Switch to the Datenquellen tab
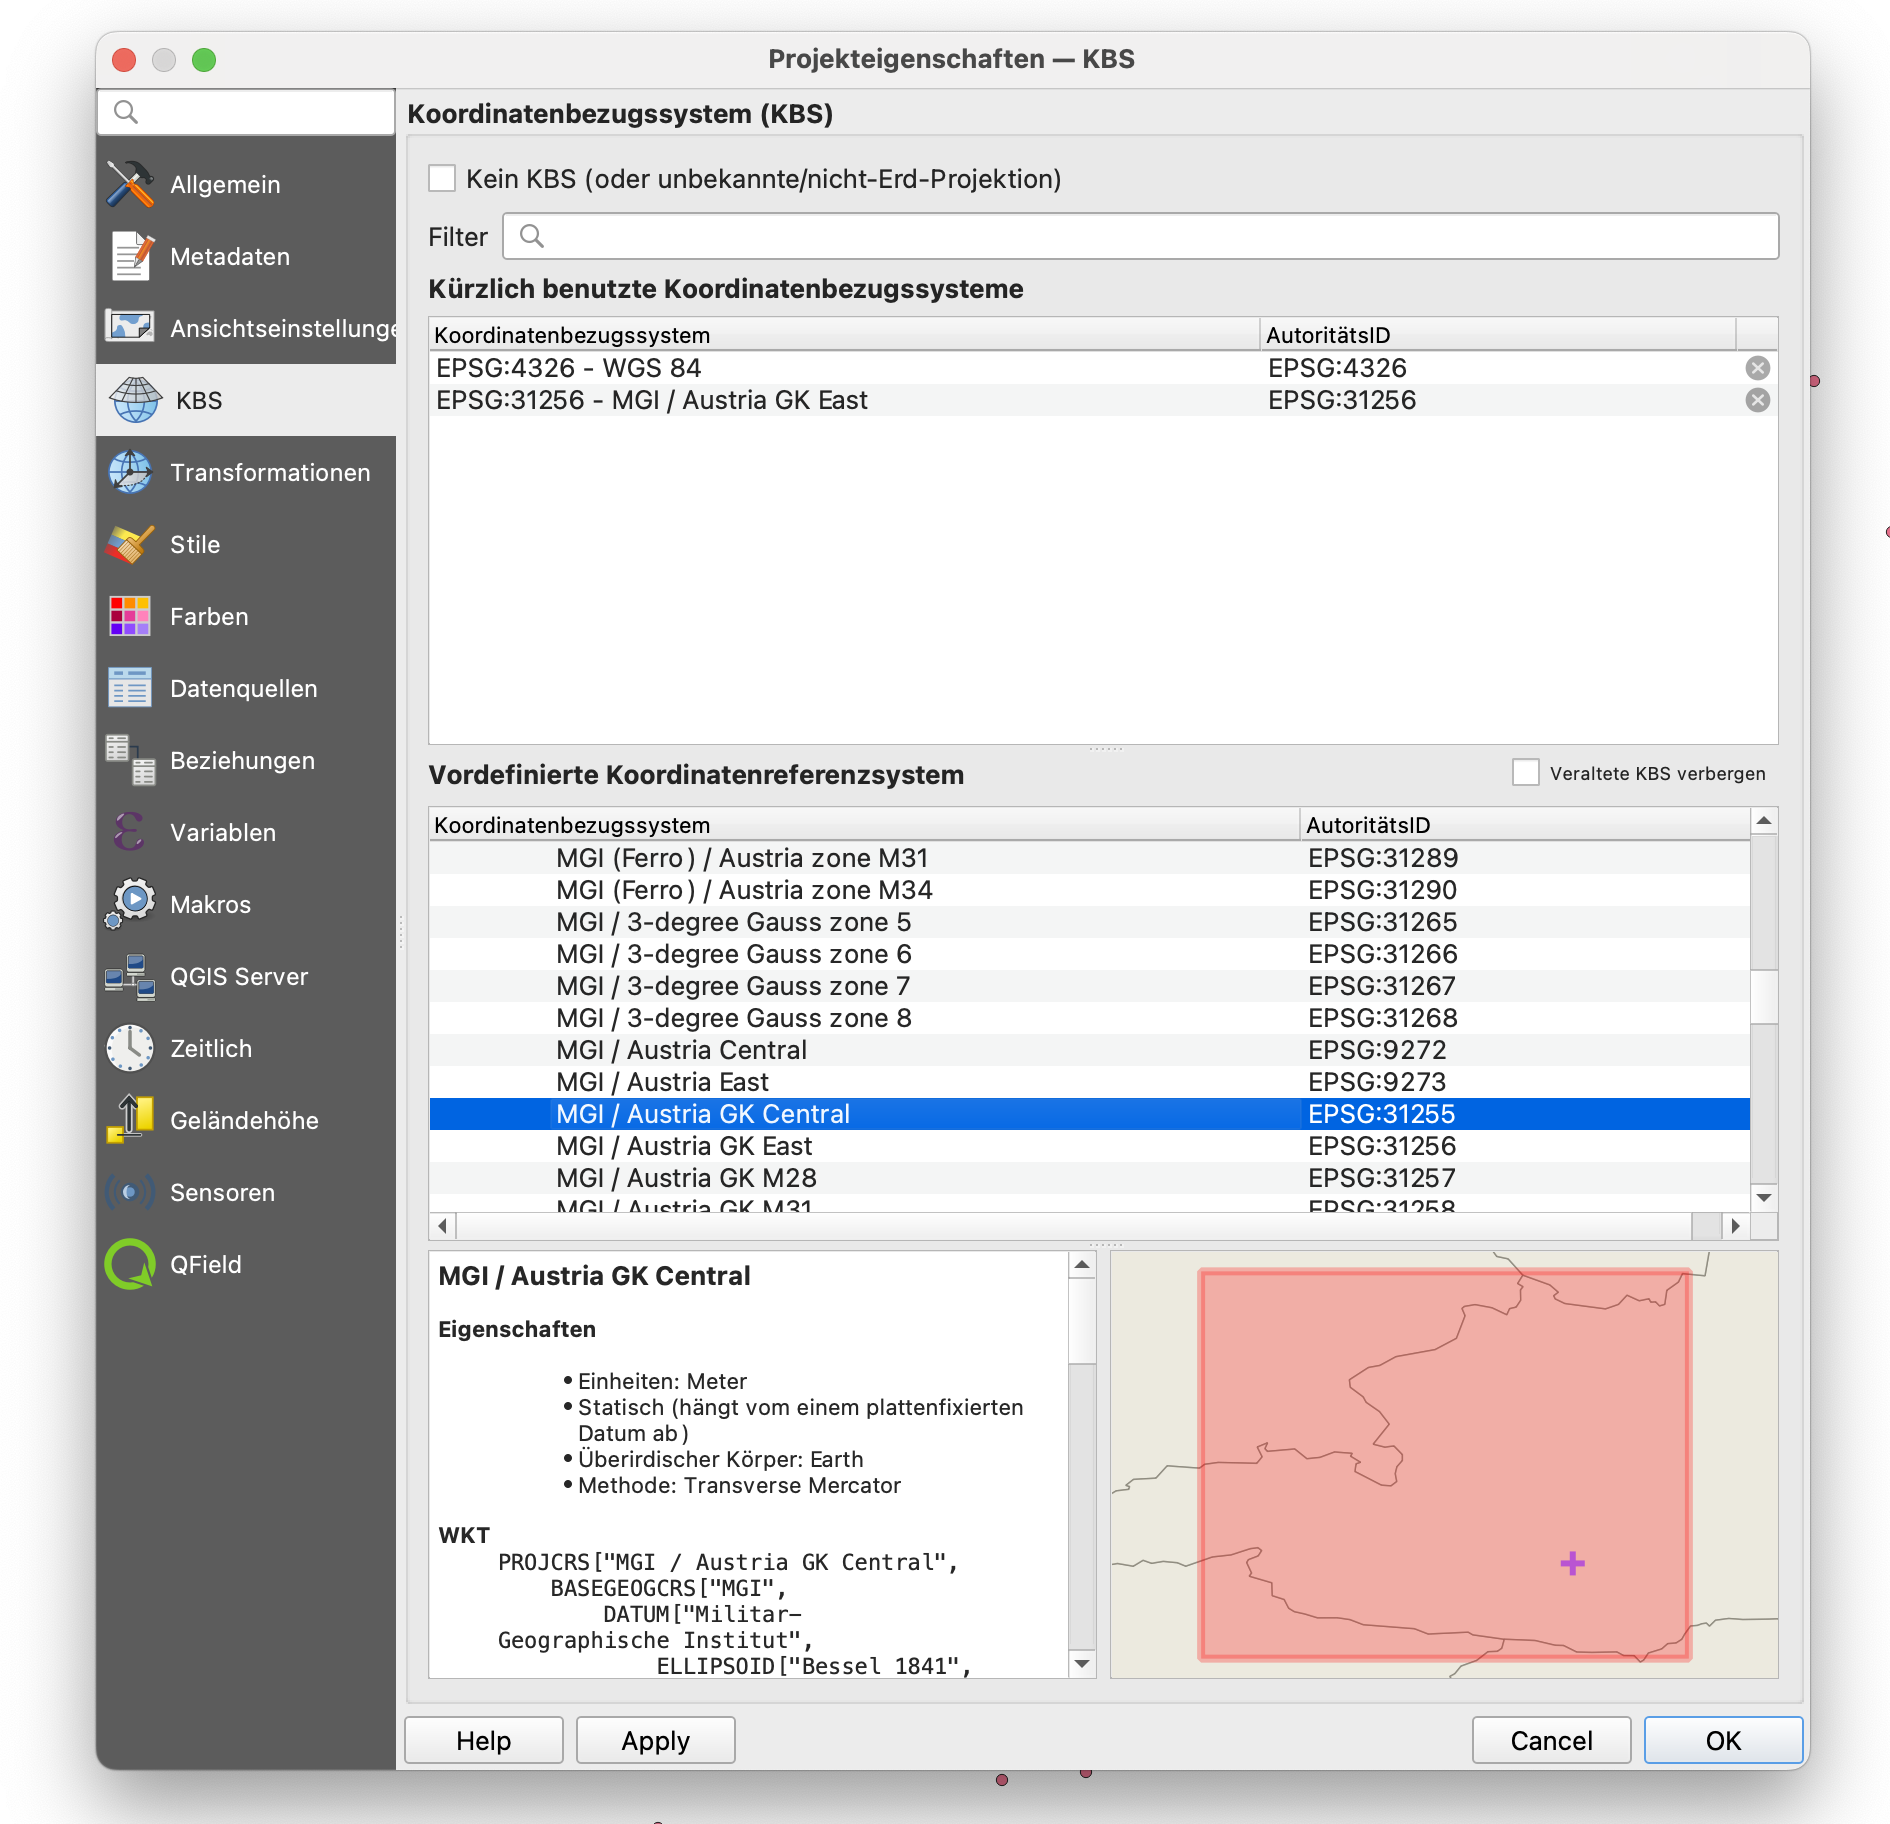The width and height of the screenshot is (1890, 1824). [x=246, y=688]
